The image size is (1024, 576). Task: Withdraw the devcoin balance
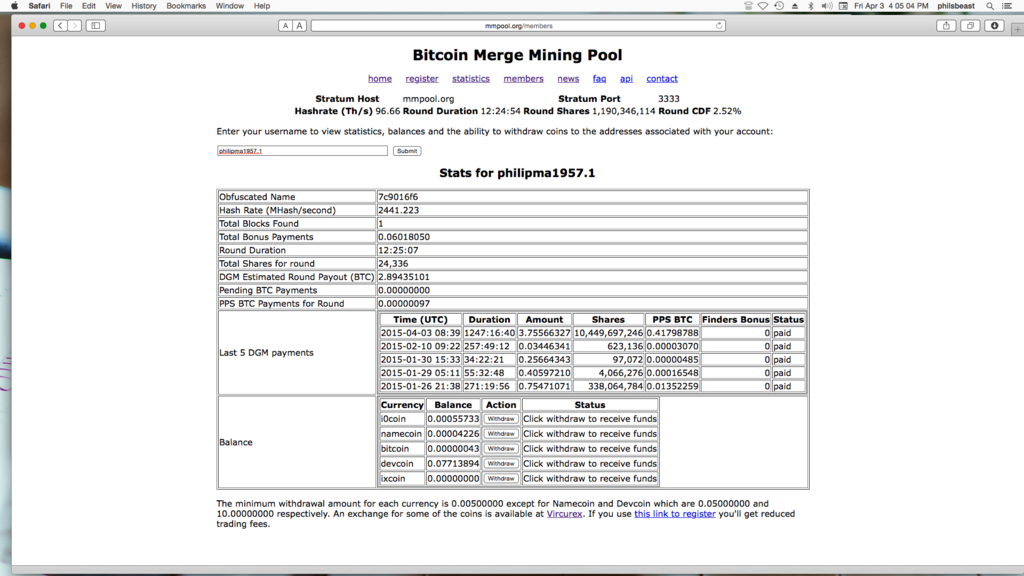click(x=501, y=464)
